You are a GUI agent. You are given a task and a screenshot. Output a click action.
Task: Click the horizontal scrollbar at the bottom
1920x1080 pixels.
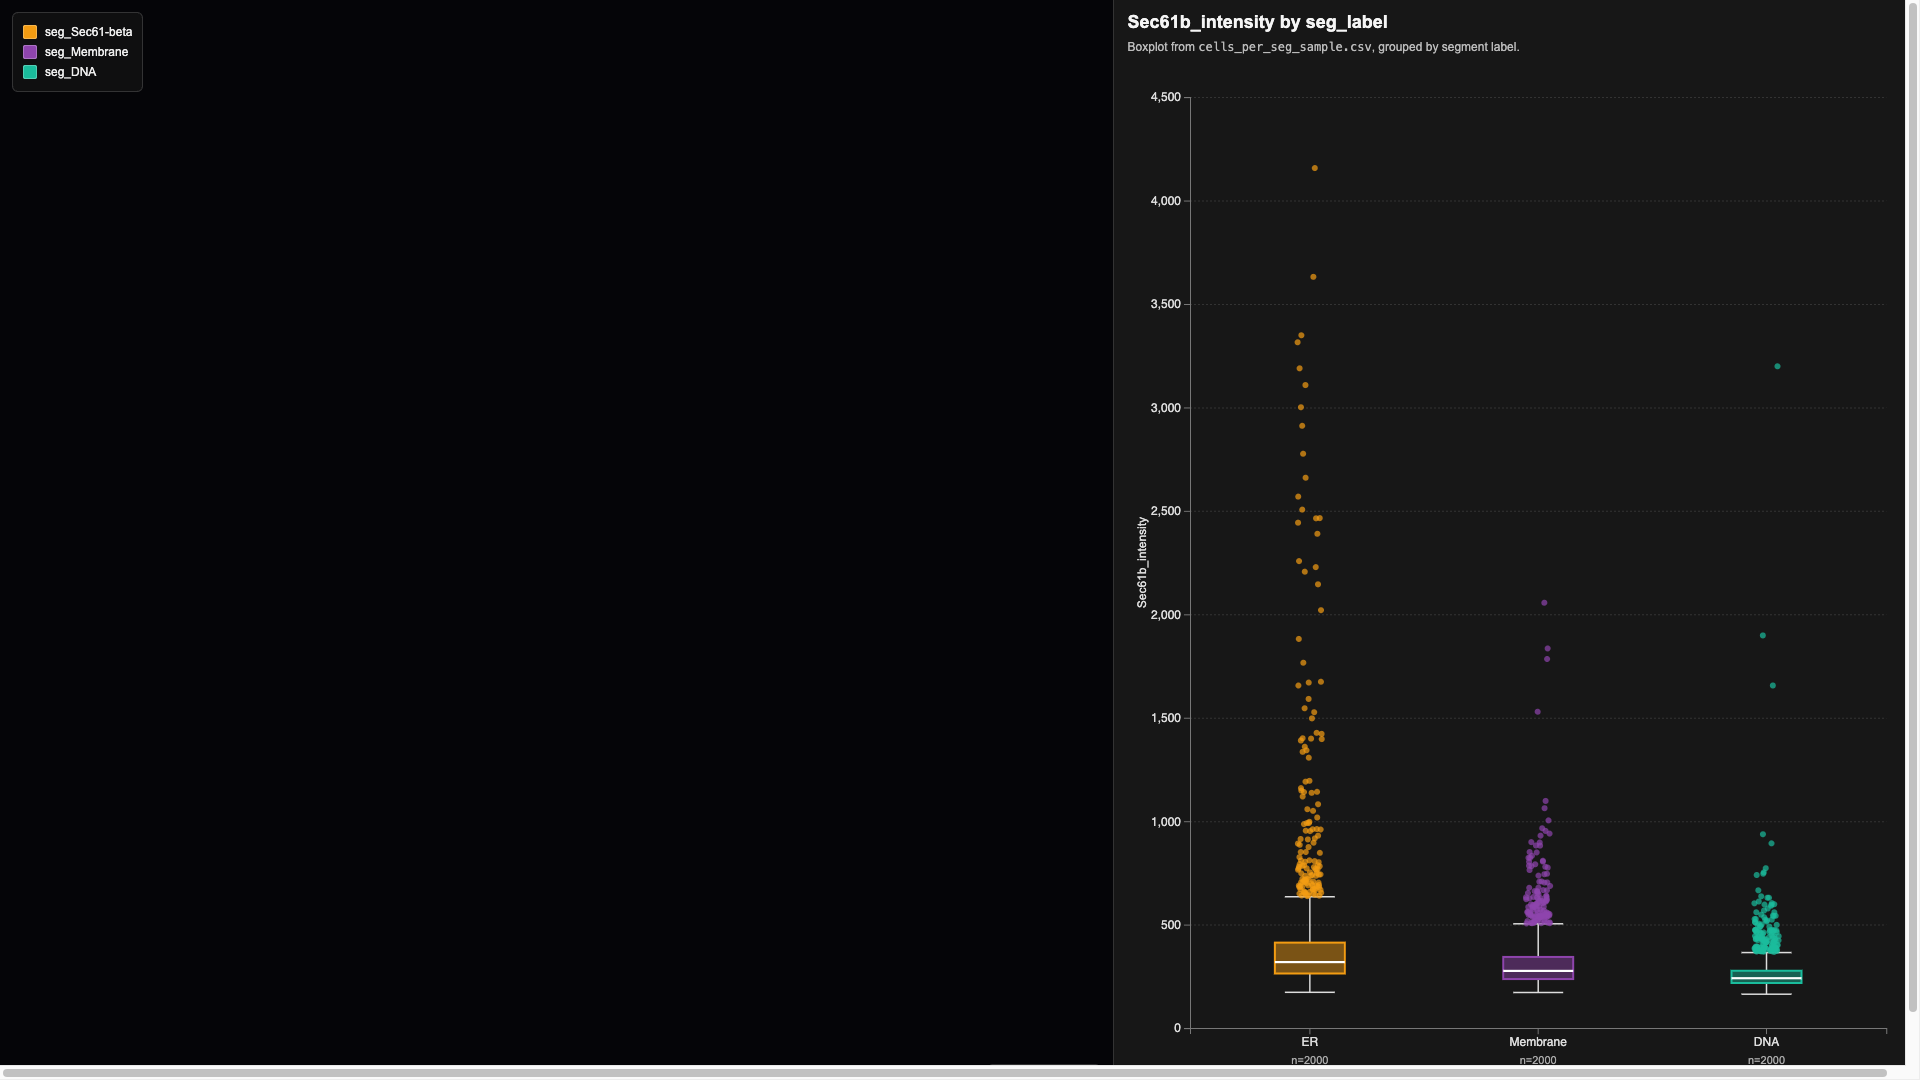coord(944,1073)
